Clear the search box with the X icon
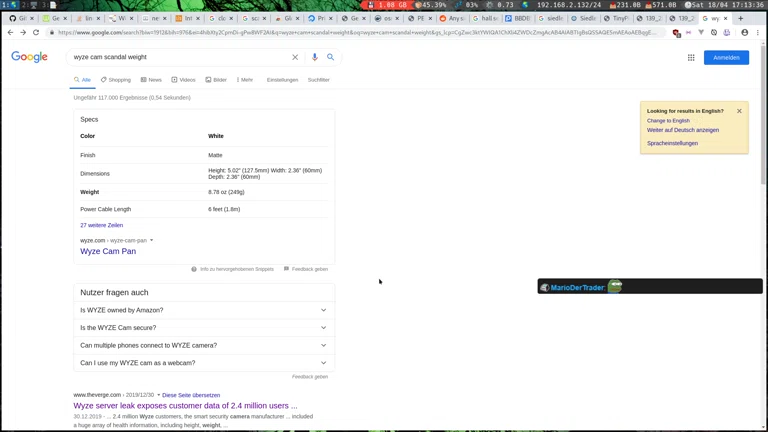Image resolution: width=768 pixels, height=432 pixels. click(295, 57)
